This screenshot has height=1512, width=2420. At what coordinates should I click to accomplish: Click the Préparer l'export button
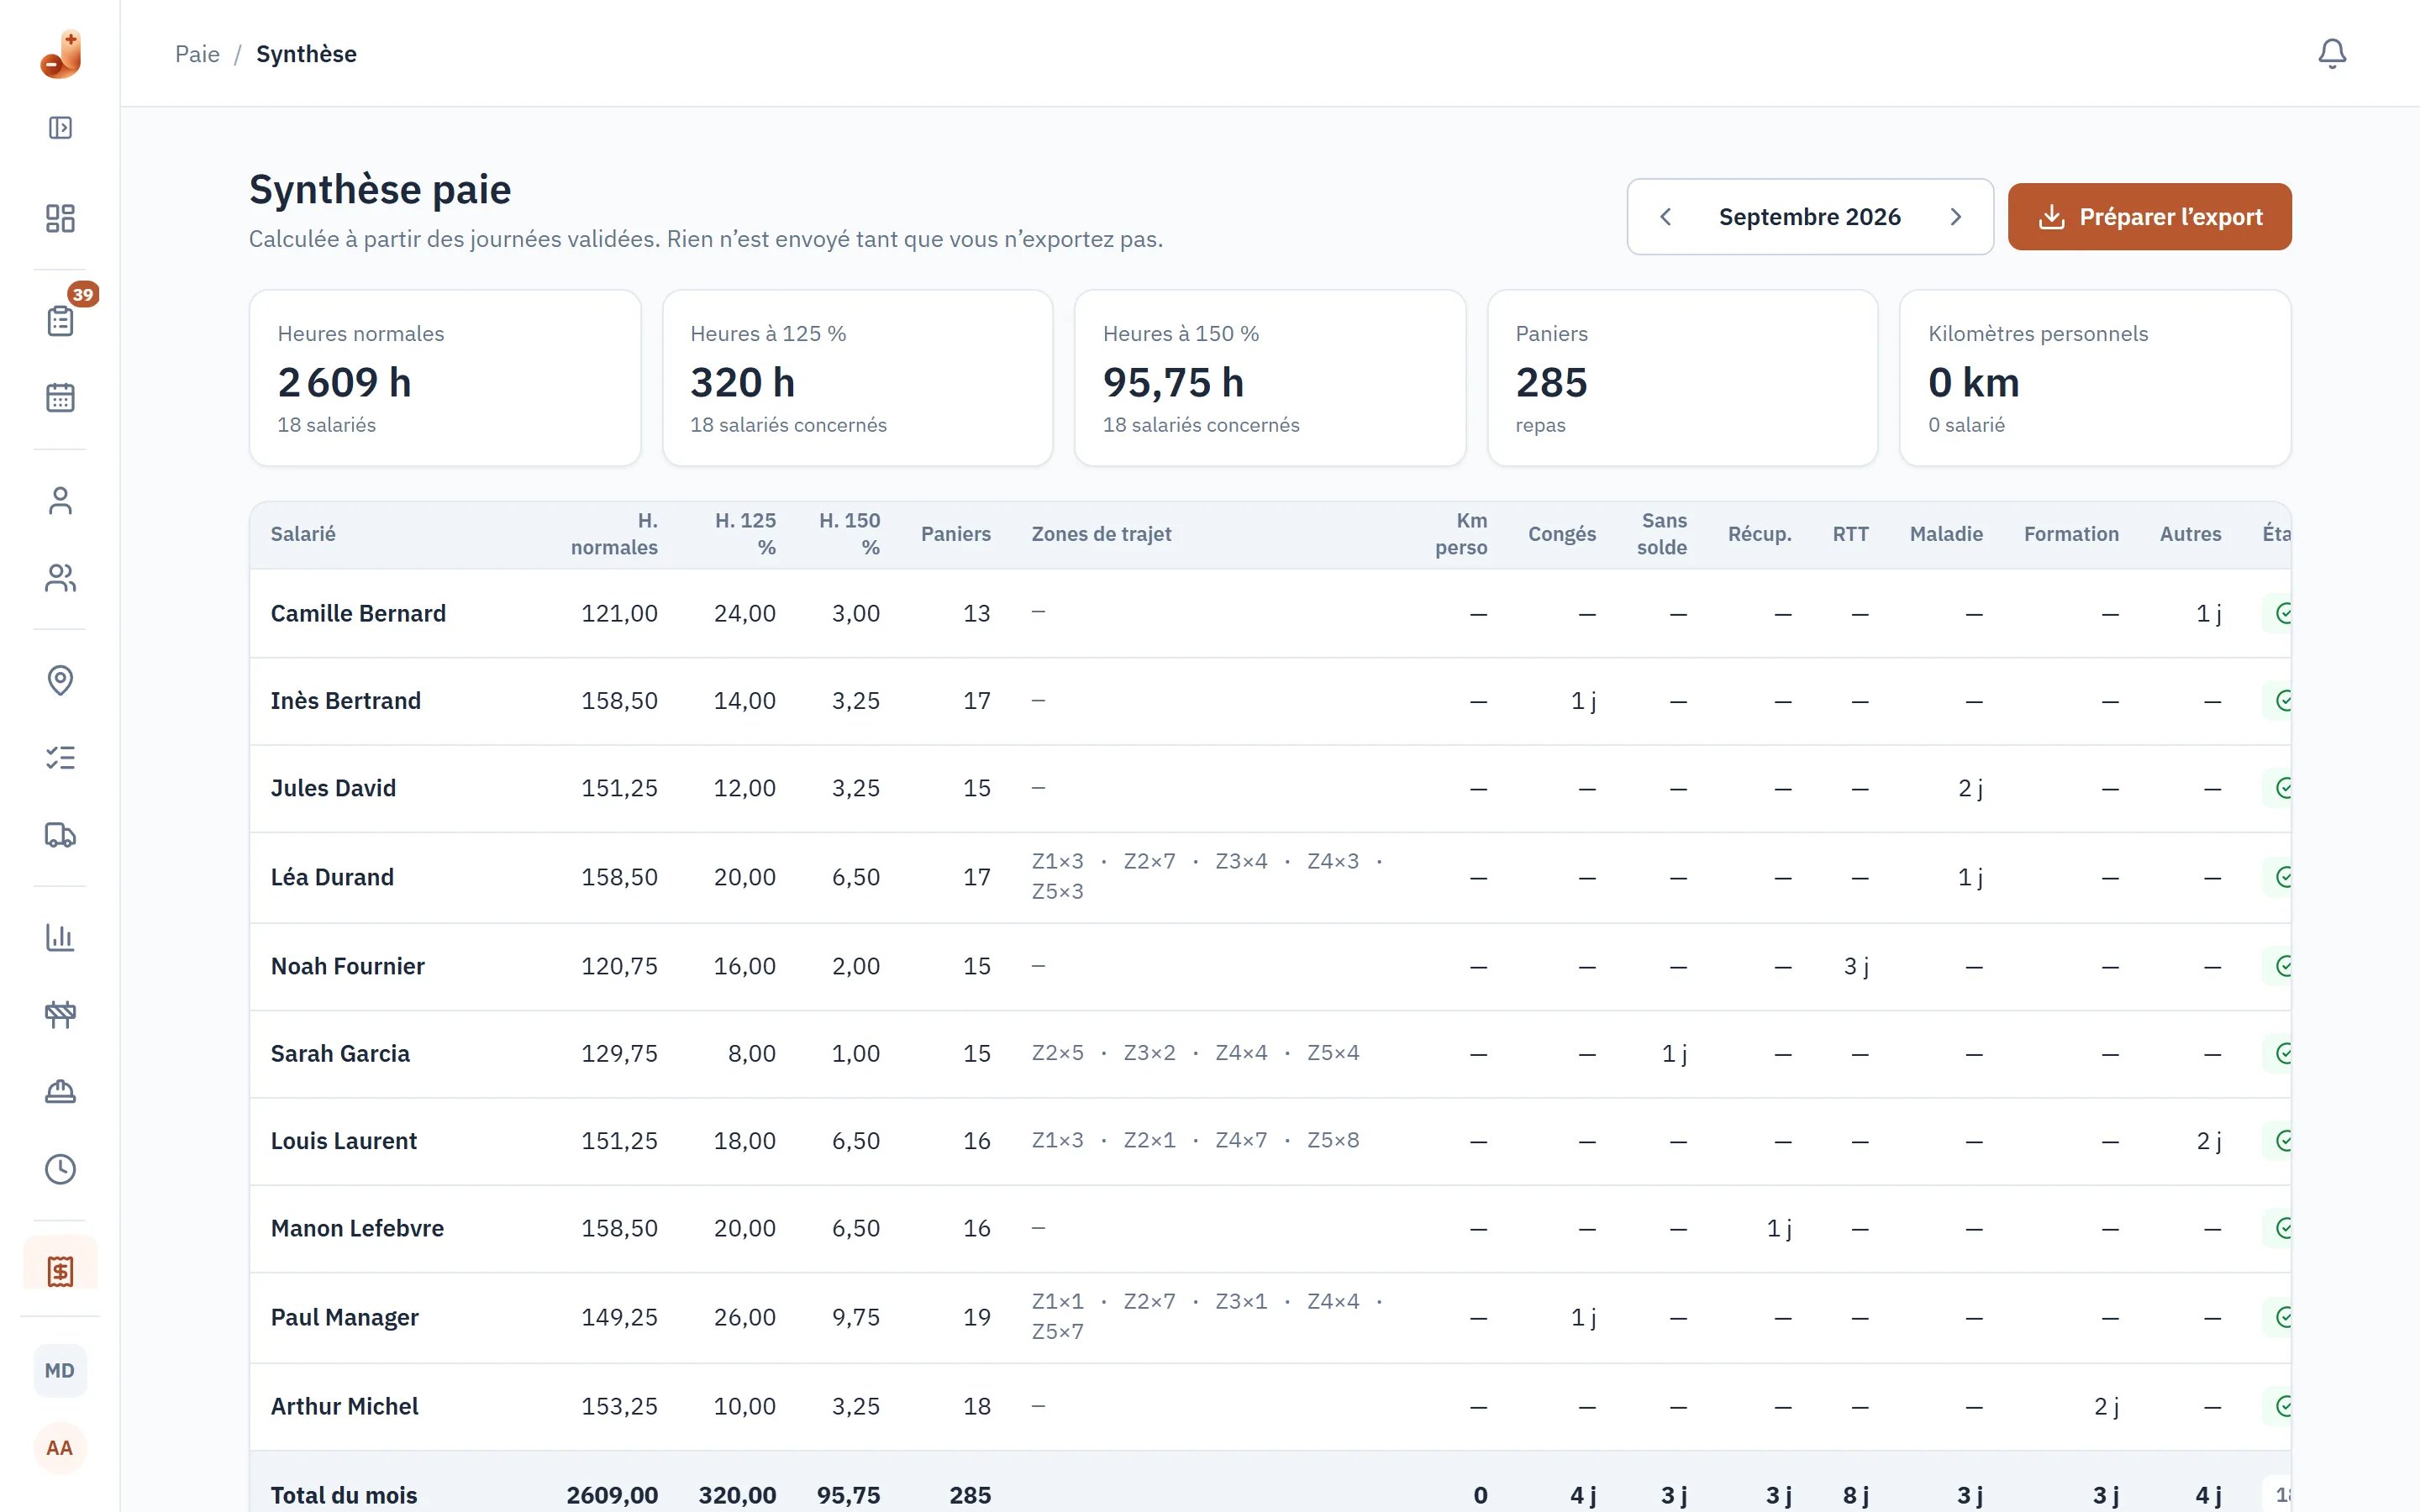pyautogui.click(x=2149, y=217)
